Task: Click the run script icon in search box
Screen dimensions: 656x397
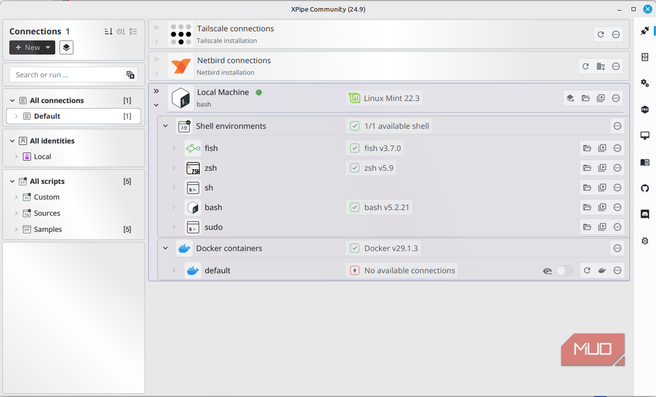Action: 130,75
